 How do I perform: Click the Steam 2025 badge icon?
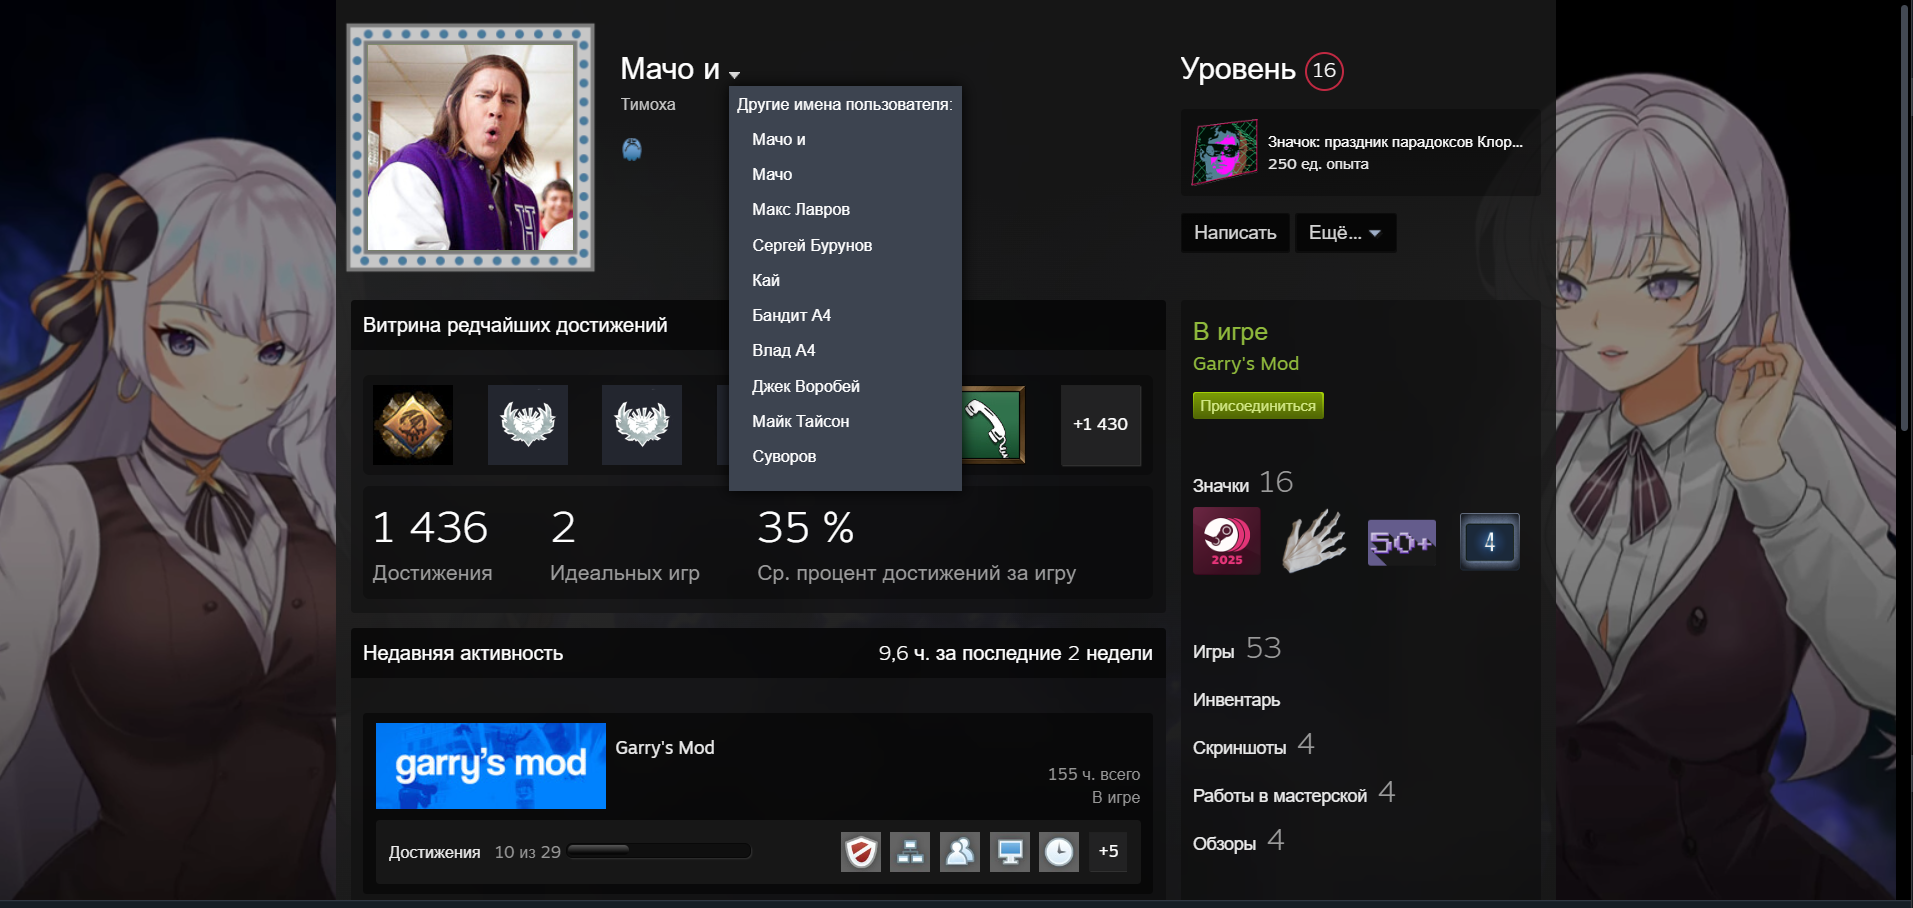pyautogui.click(x=1226, y=541)
